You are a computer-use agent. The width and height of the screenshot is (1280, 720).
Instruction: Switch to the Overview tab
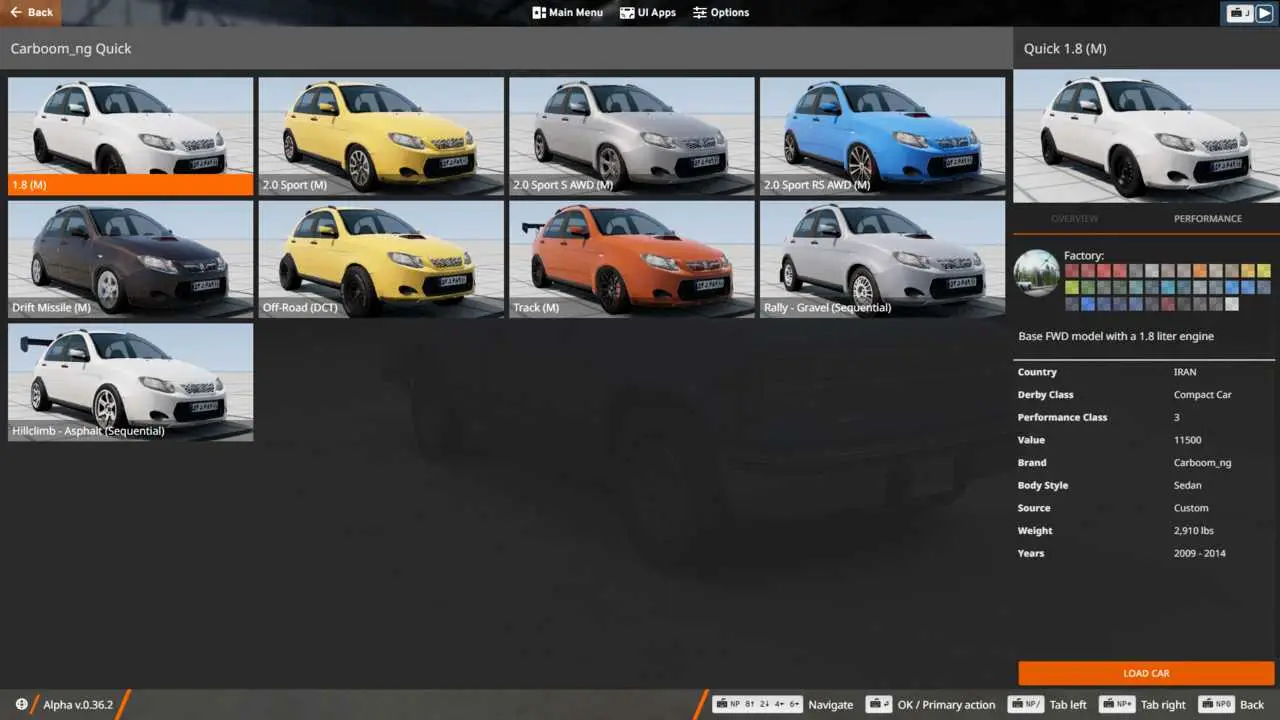click(1074, 218)
